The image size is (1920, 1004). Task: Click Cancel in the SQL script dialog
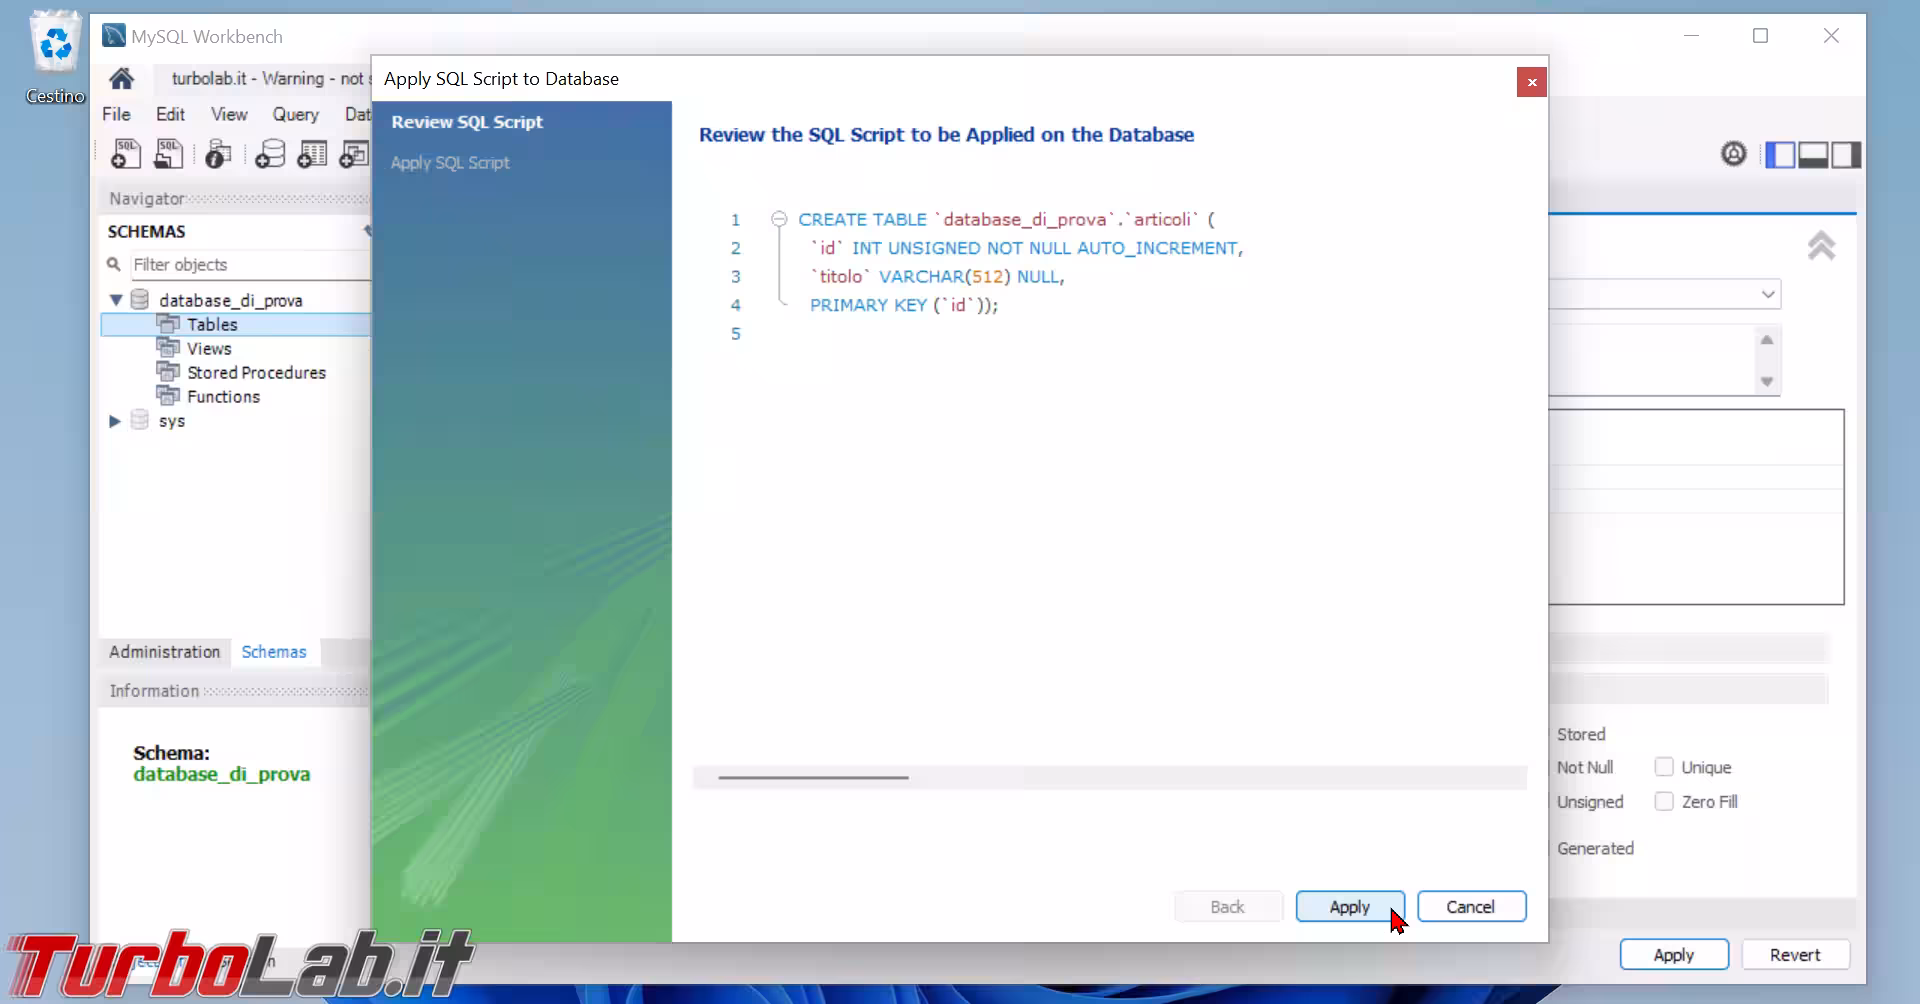pyautogui.click(x=1471, y=906)
